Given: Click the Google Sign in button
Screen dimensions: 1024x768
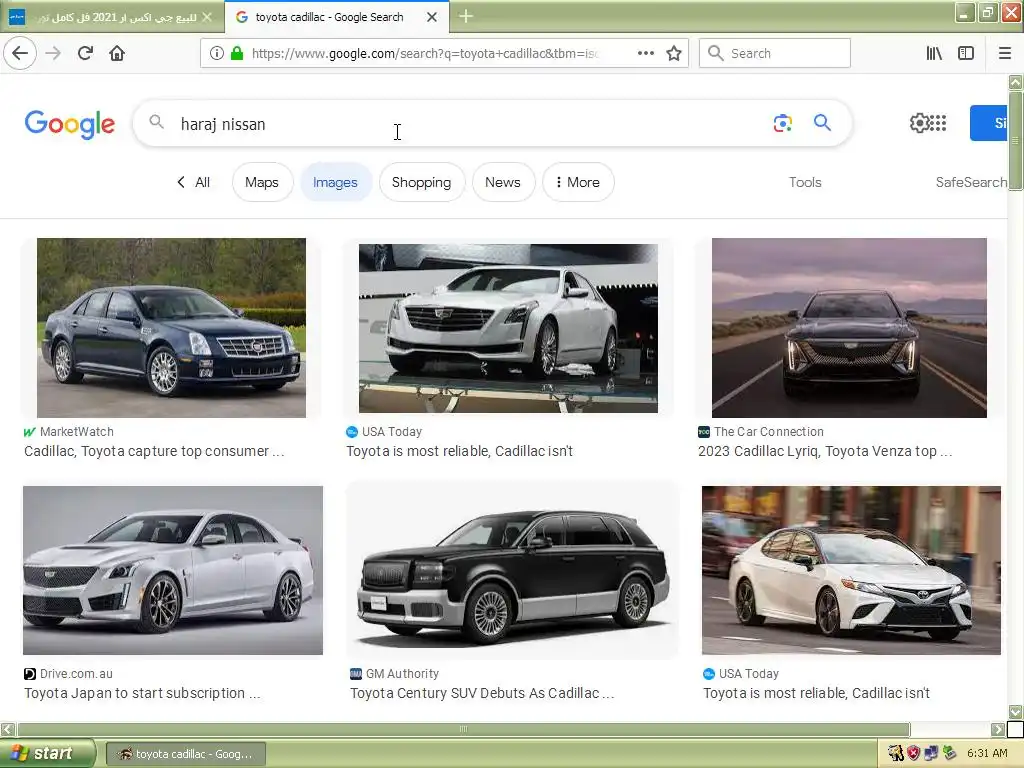Looking at the screenshot, I should click(x=989, y=123).
